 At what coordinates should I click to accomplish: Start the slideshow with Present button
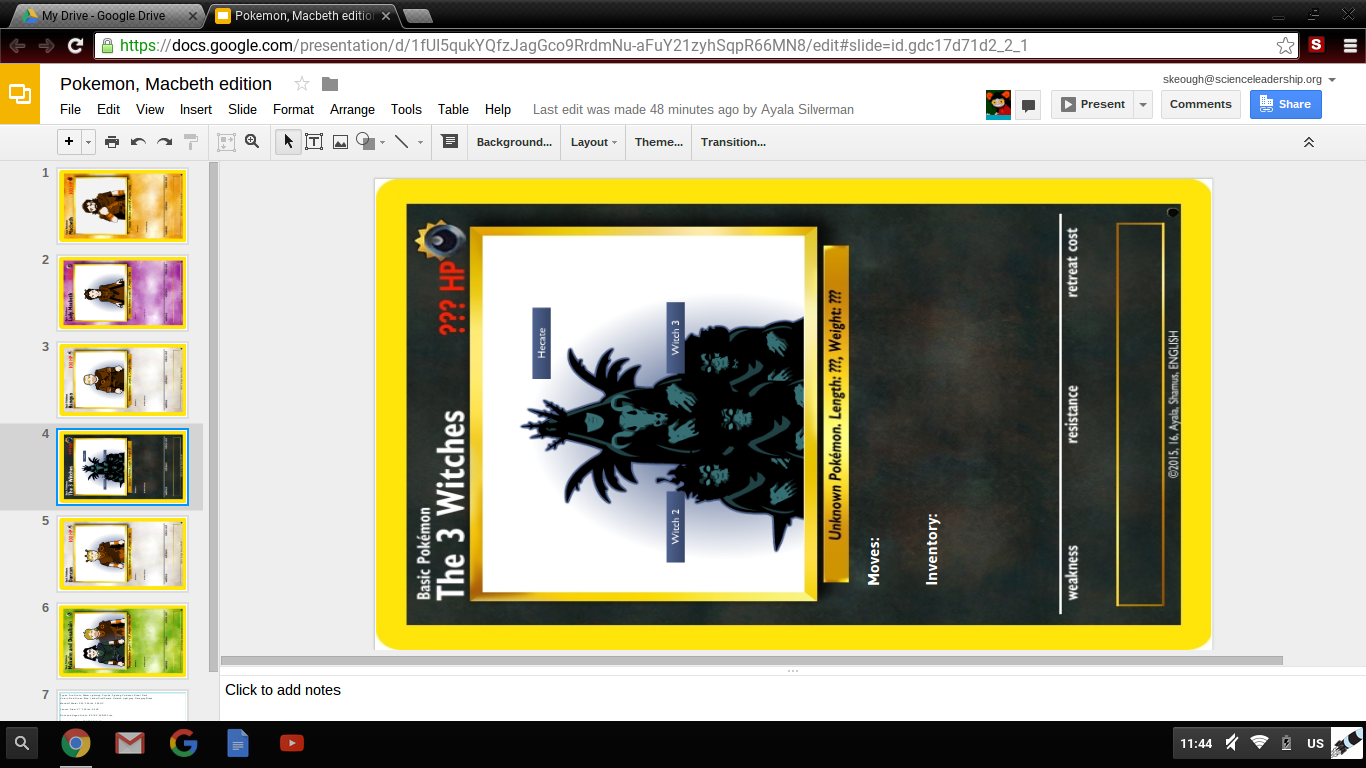1092,104
